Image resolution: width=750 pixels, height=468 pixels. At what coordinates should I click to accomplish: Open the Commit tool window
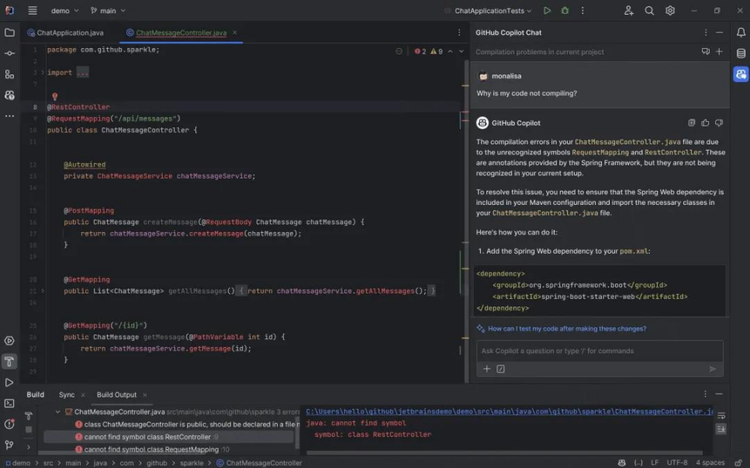point(10,53)
